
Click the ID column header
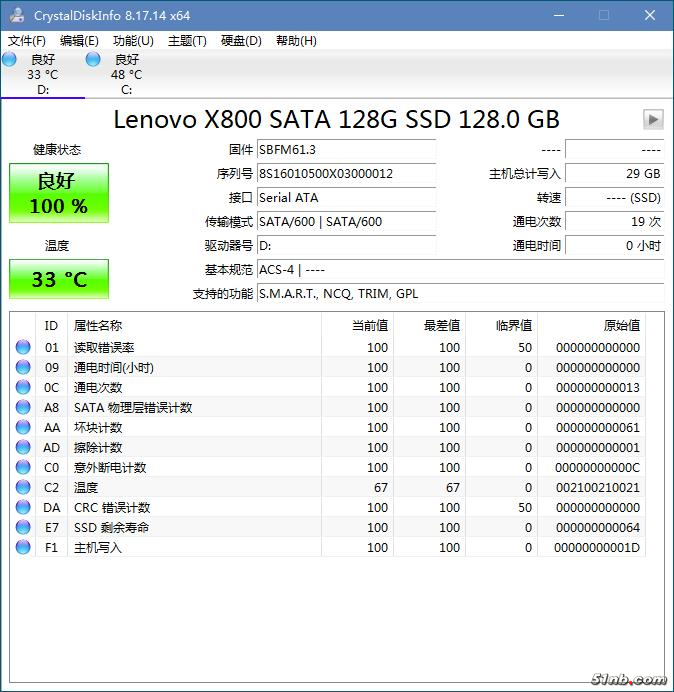(52, 326)
